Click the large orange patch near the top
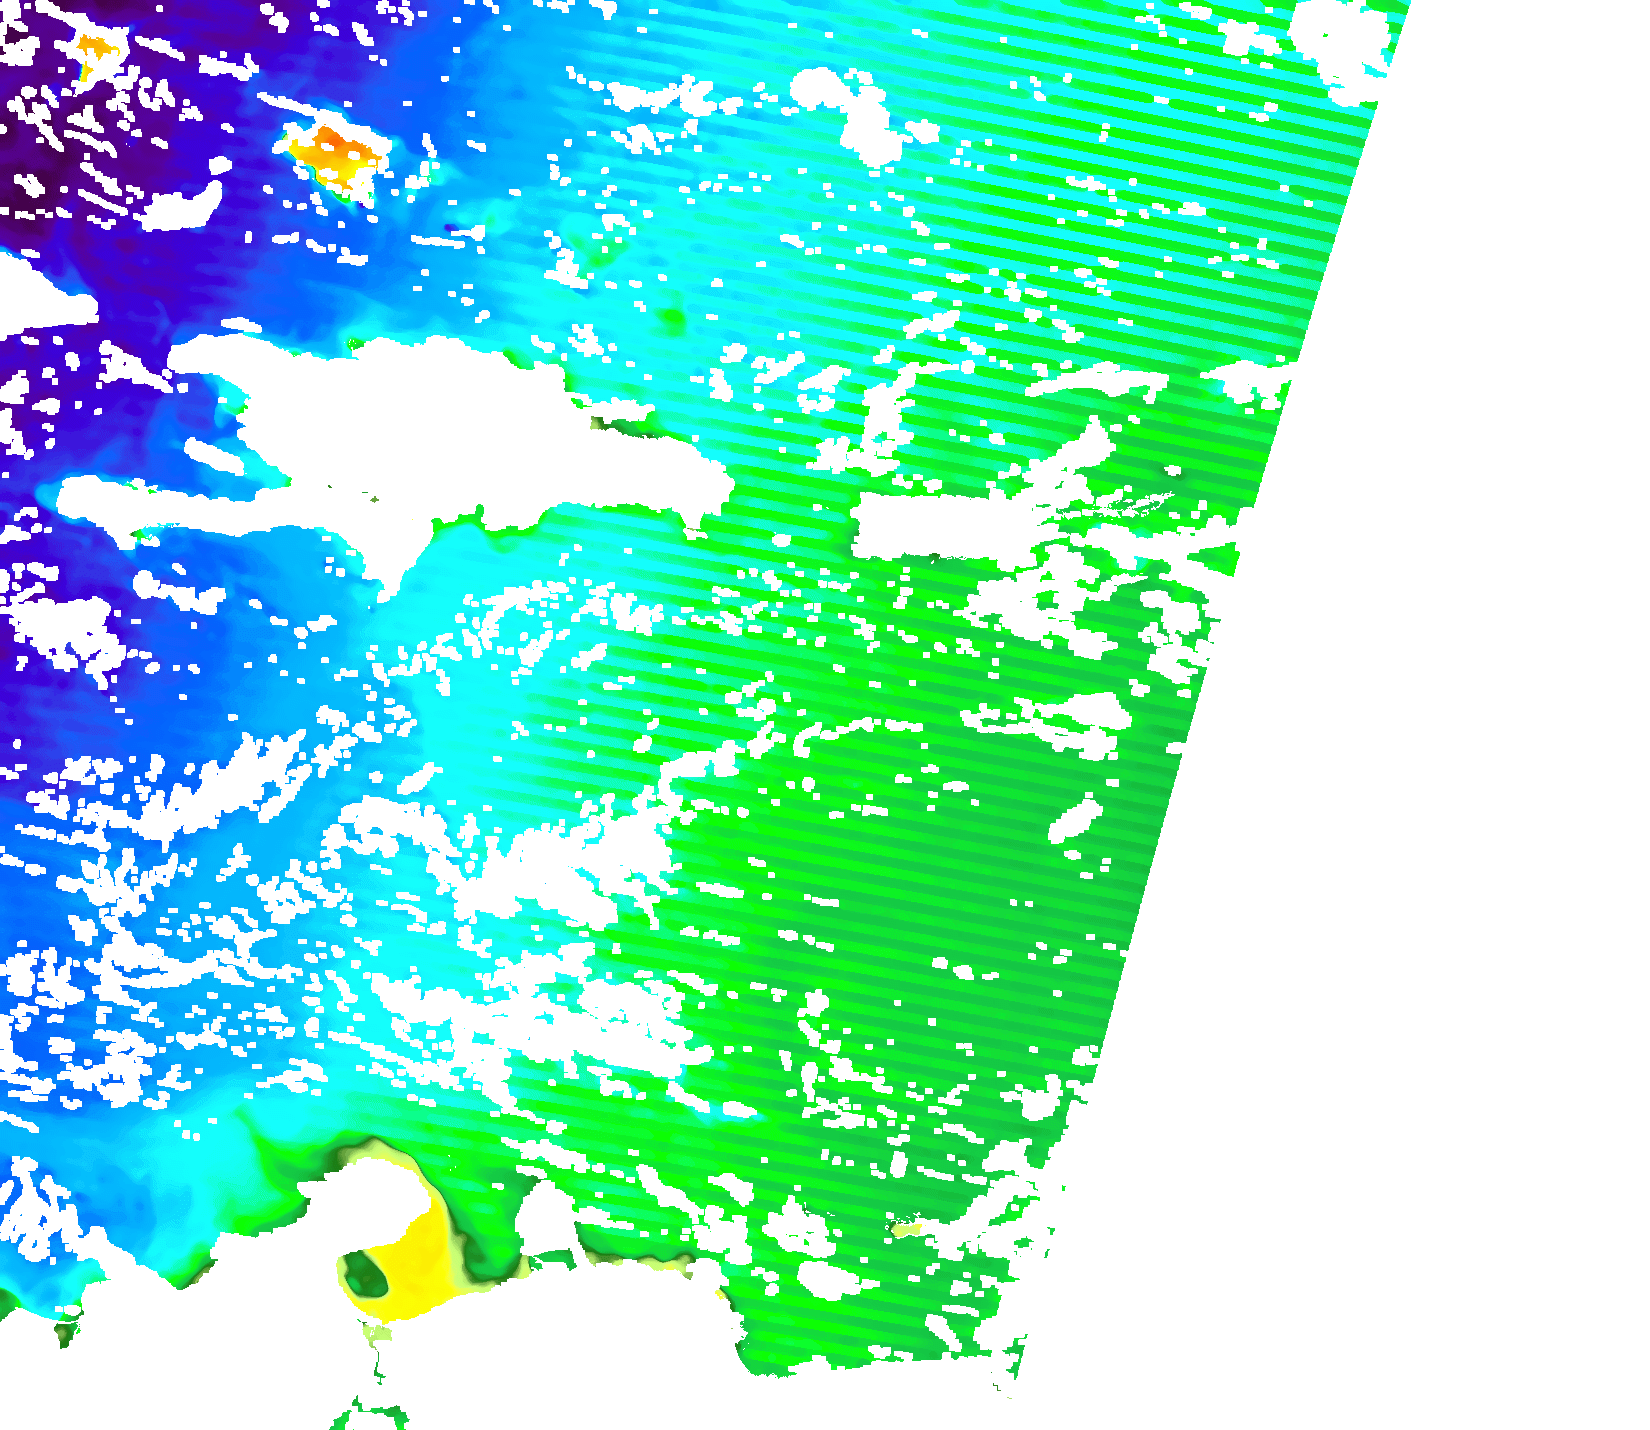Screen dimensions: 1650x1430 pos(337,153)
